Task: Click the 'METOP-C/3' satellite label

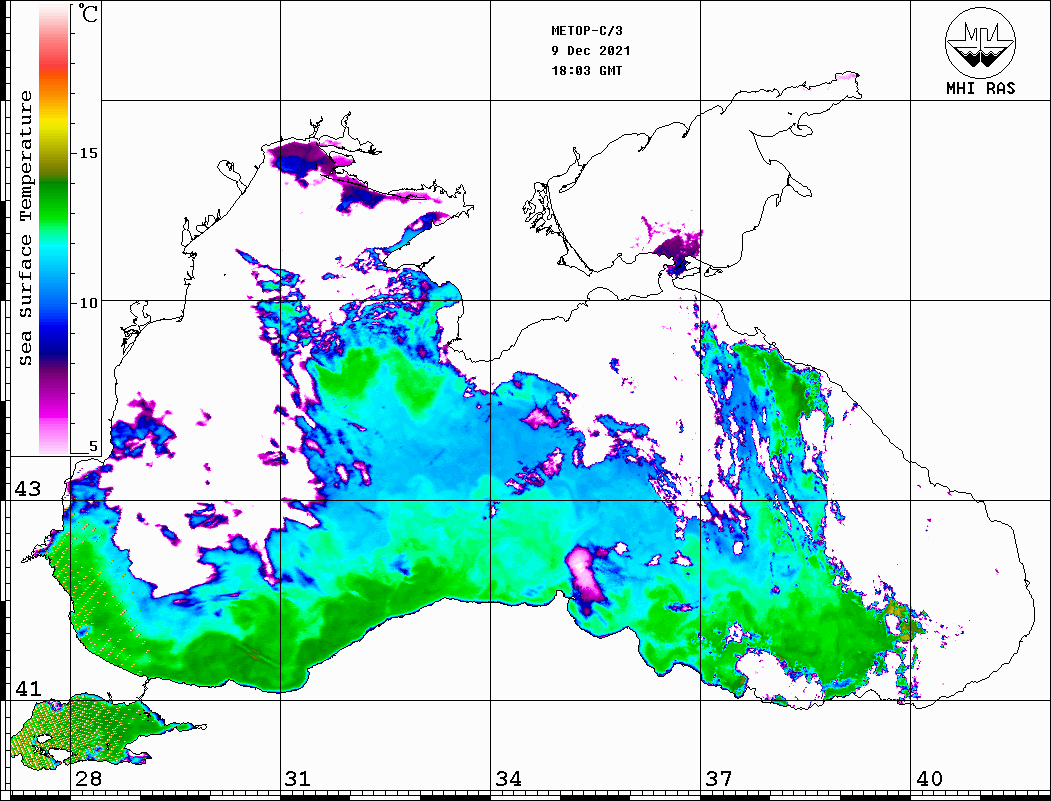Action: [586, 31]
